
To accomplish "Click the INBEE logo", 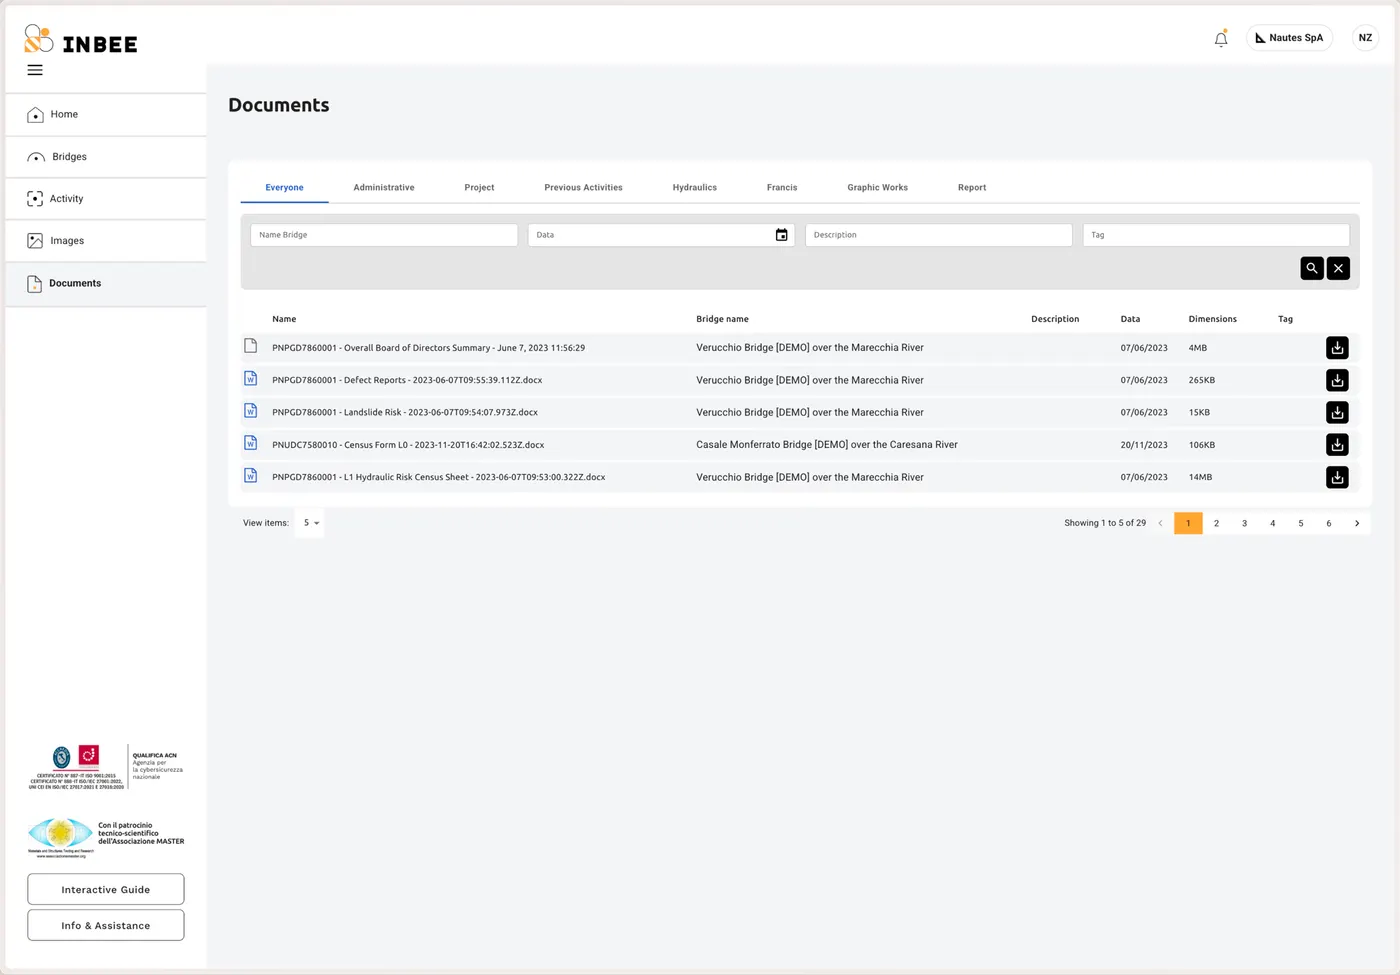I will tap(81, 39).
